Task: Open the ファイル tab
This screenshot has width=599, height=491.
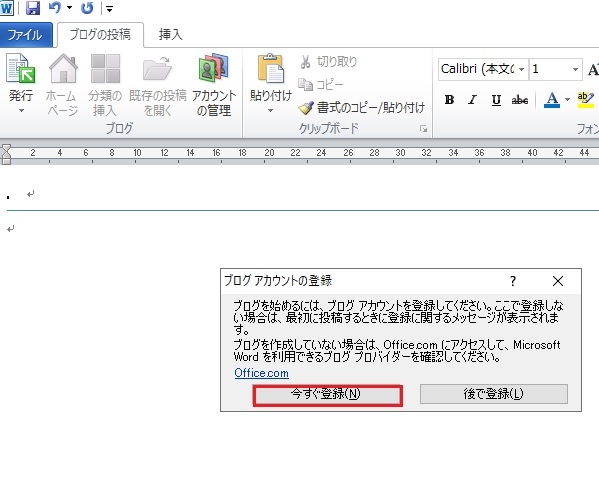Action: (25, 35)
